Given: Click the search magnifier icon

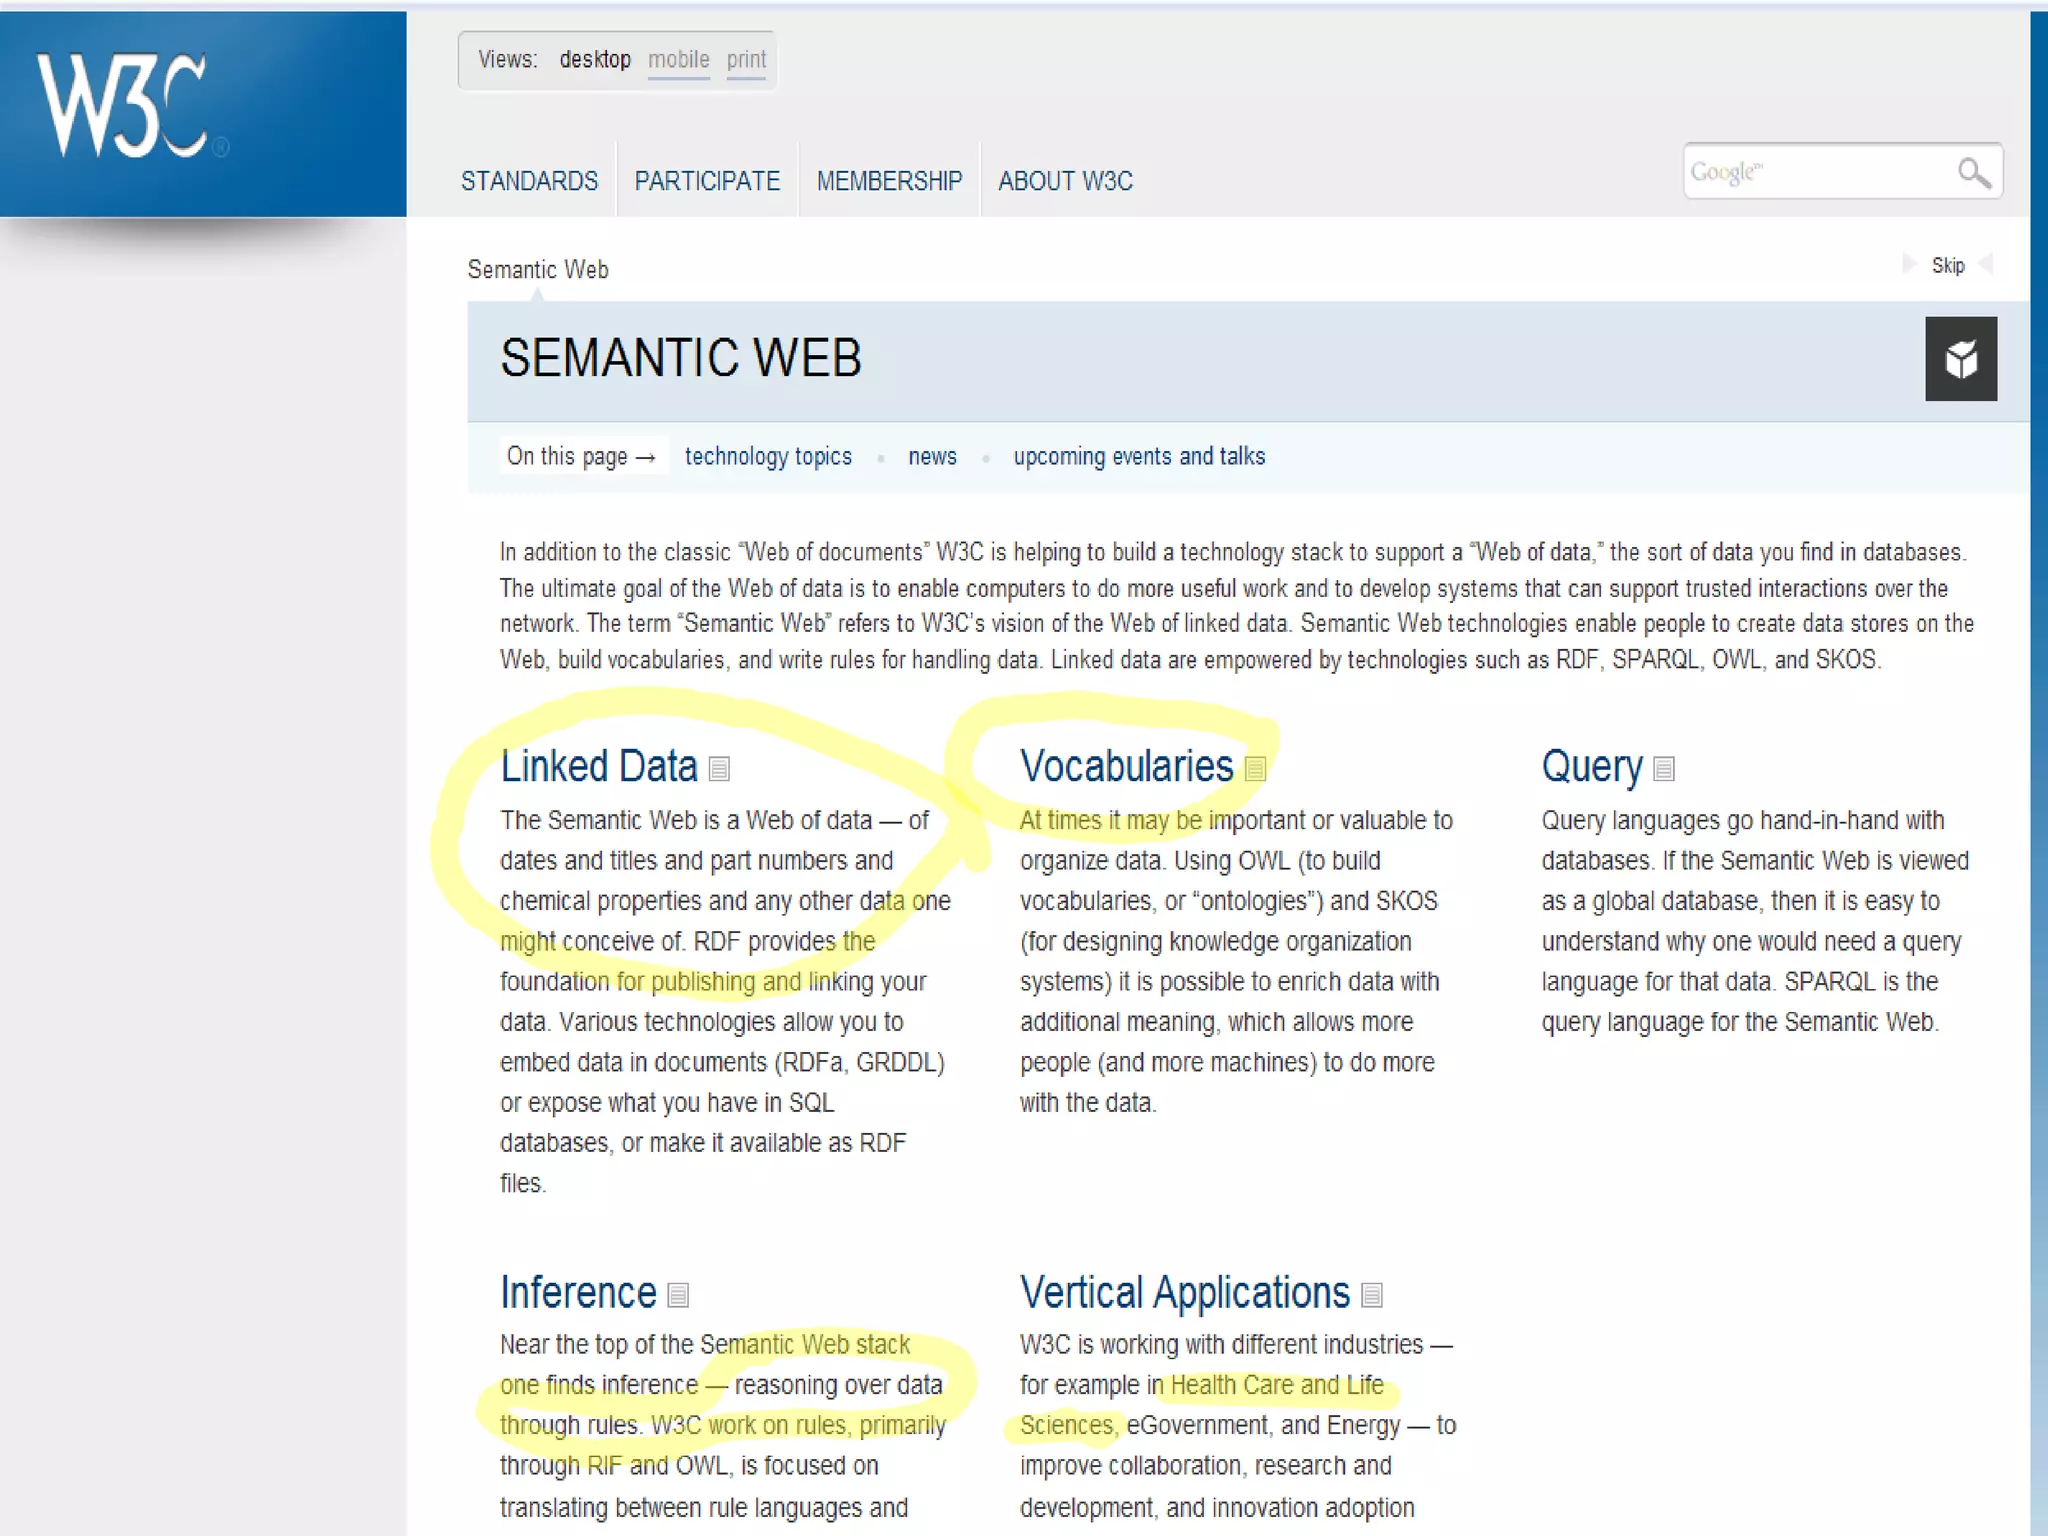Looking at the screenshot, I should coord(1973,173).
